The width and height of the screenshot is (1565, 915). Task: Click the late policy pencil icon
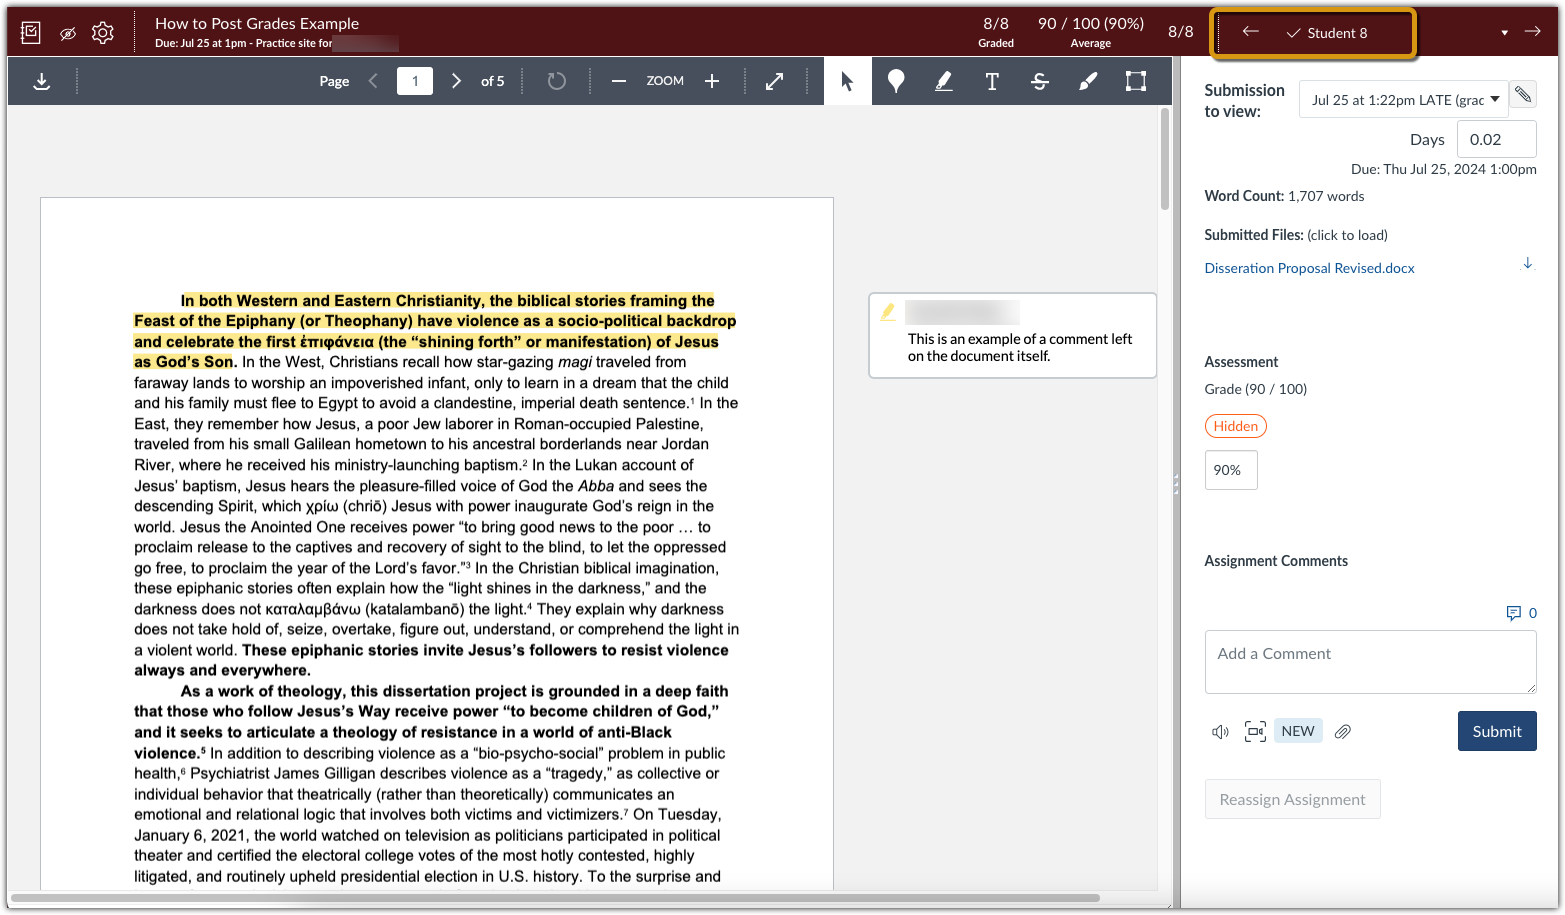point(1523,95)
